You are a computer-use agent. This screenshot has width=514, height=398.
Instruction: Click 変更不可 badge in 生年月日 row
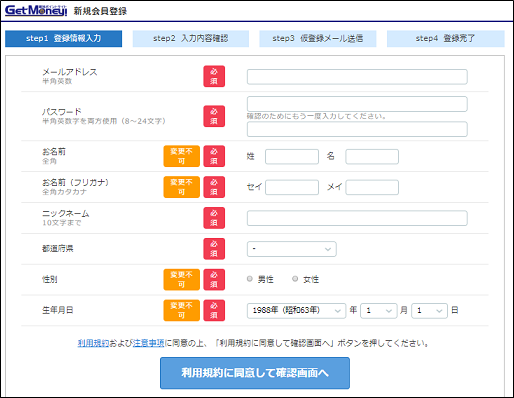click(x=182, y=310)
